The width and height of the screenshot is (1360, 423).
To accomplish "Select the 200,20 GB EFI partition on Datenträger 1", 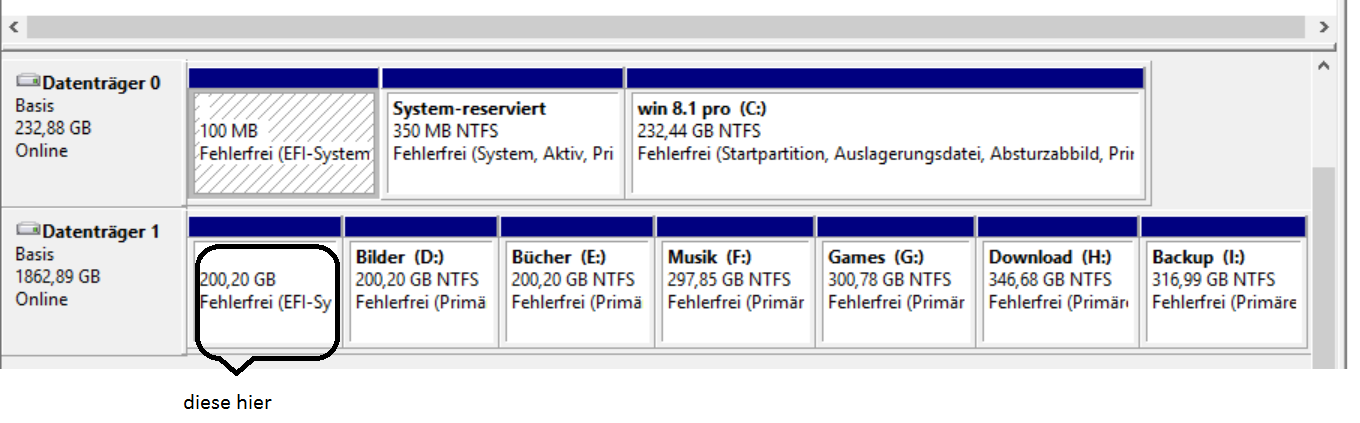I will pos(265,282).
